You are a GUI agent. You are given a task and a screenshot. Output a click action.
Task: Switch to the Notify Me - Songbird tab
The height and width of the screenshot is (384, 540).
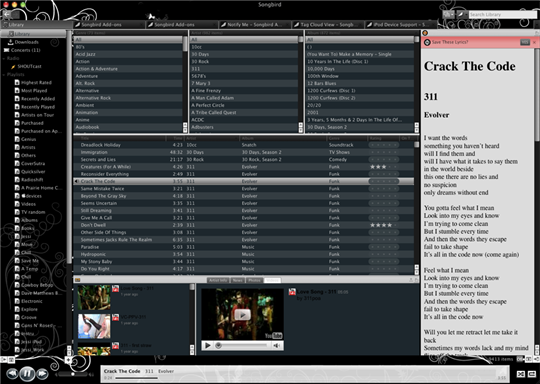coord(254,25)
